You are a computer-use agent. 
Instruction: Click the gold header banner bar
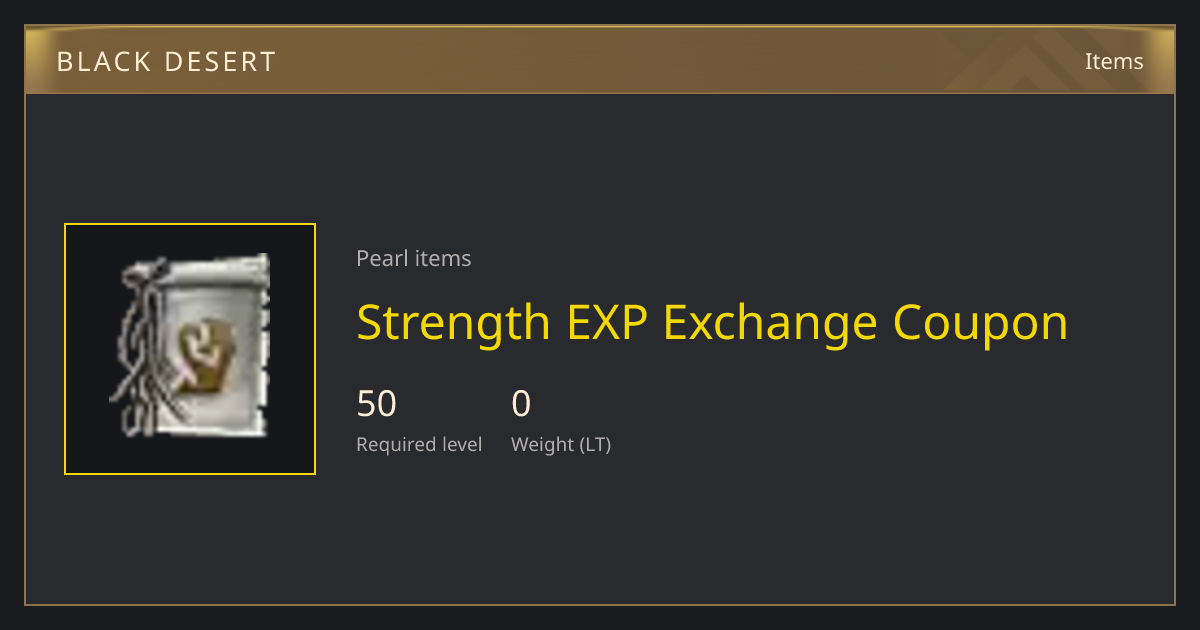(x=600, y=61)
